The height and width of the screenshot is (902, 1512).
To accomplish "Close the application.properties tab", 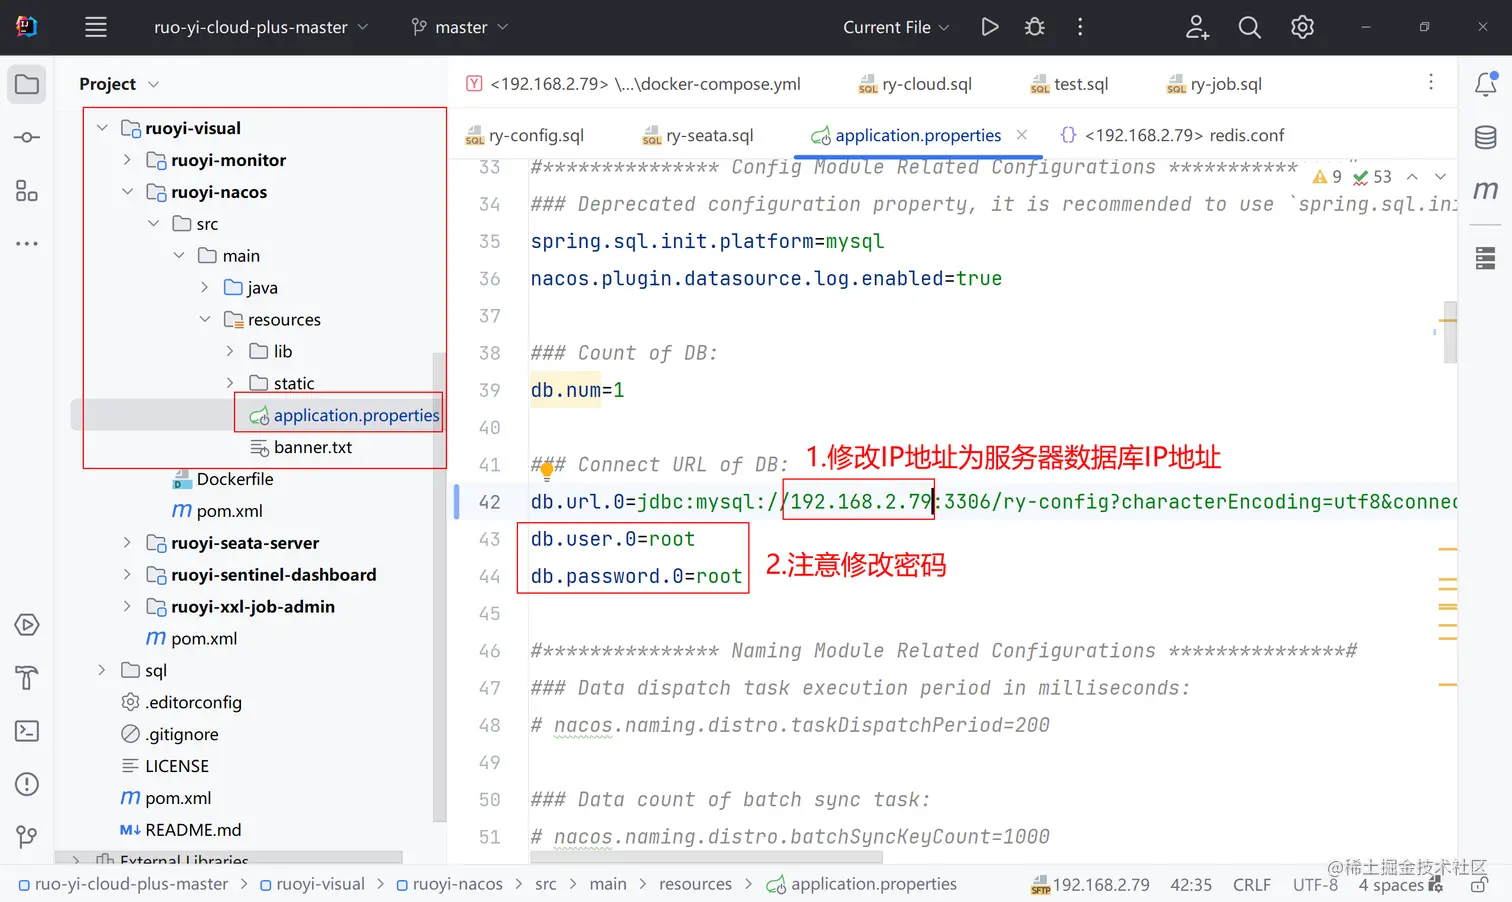I will [1022, 135].
